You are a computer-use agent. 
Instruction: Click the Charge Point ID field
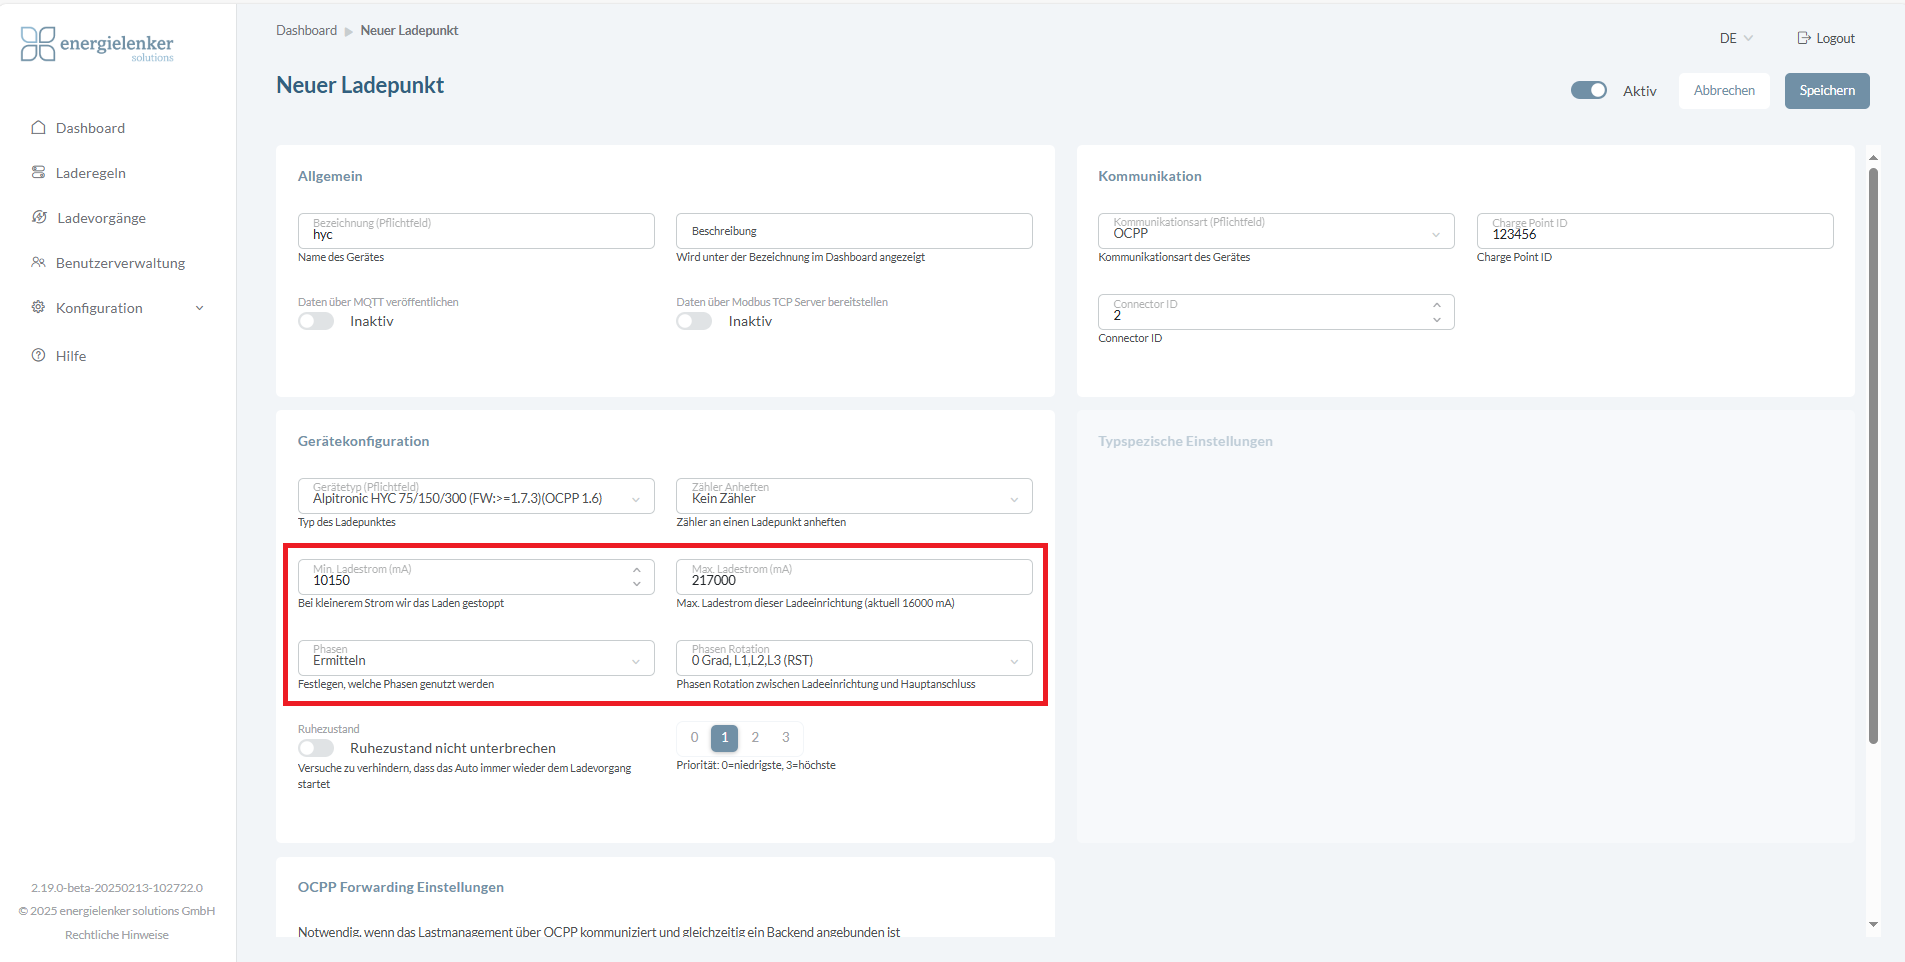1655,231
